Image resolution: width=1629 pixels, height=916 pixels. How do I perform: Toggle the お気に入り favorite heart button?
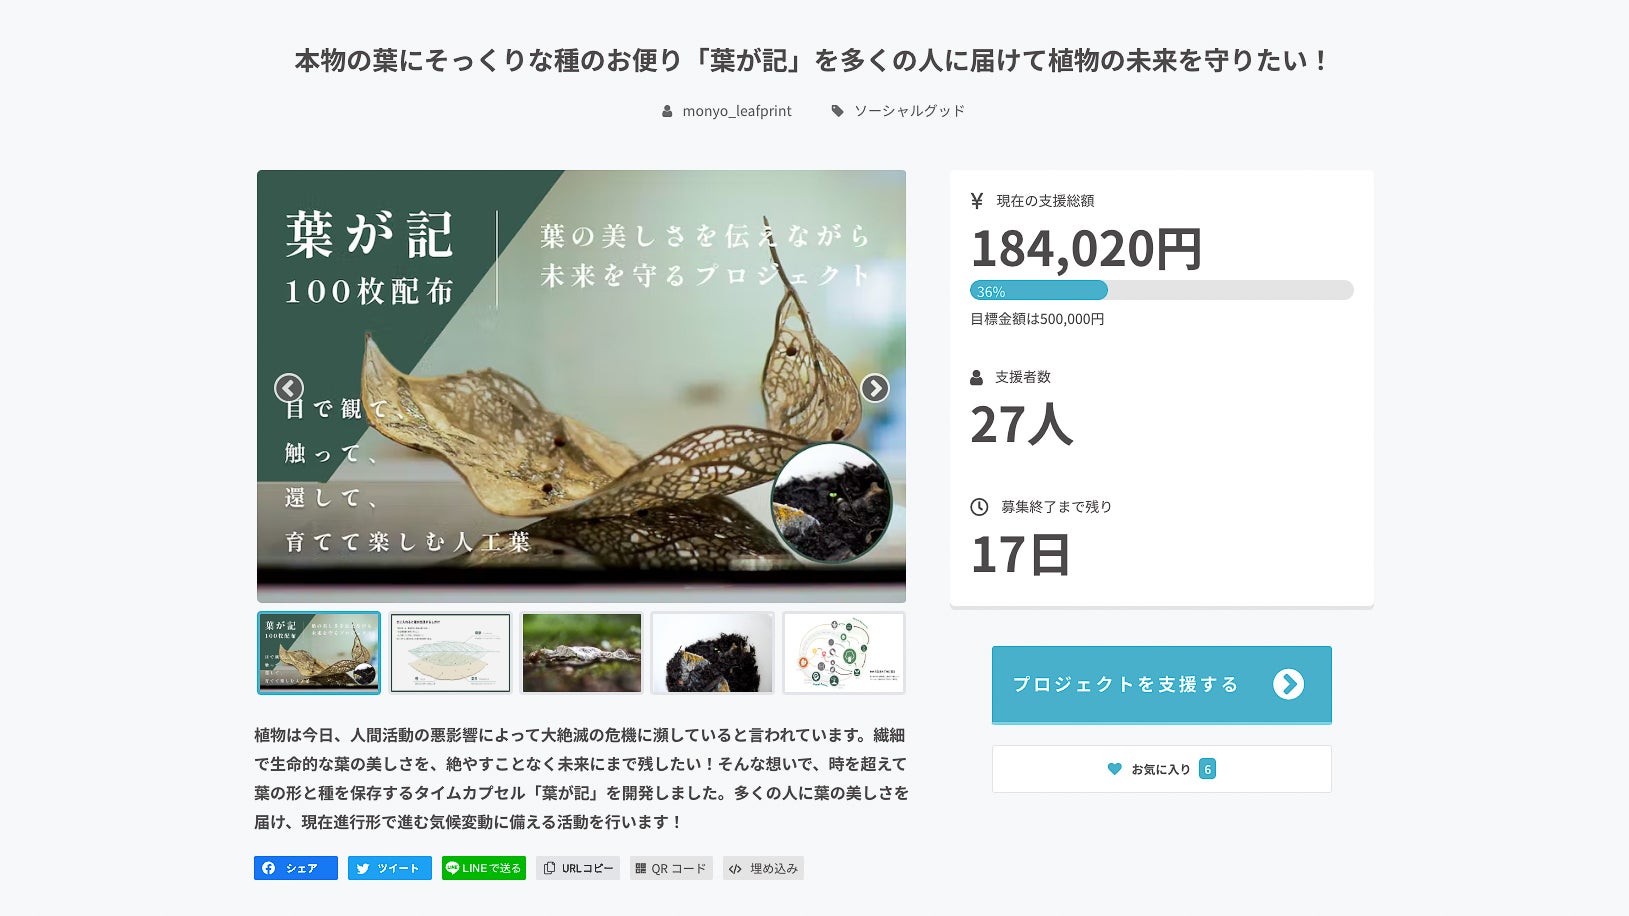1161,769
